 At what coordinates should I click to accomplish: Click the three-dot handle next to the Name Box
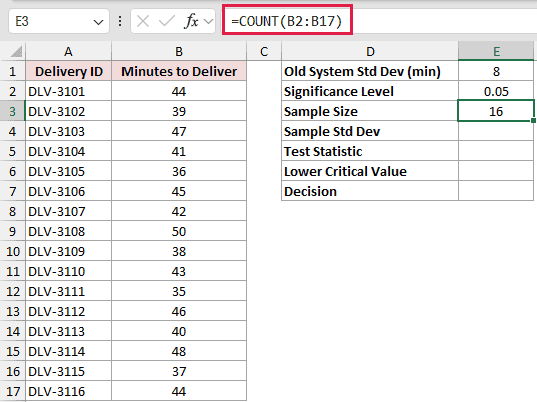(x=120, y=21)
